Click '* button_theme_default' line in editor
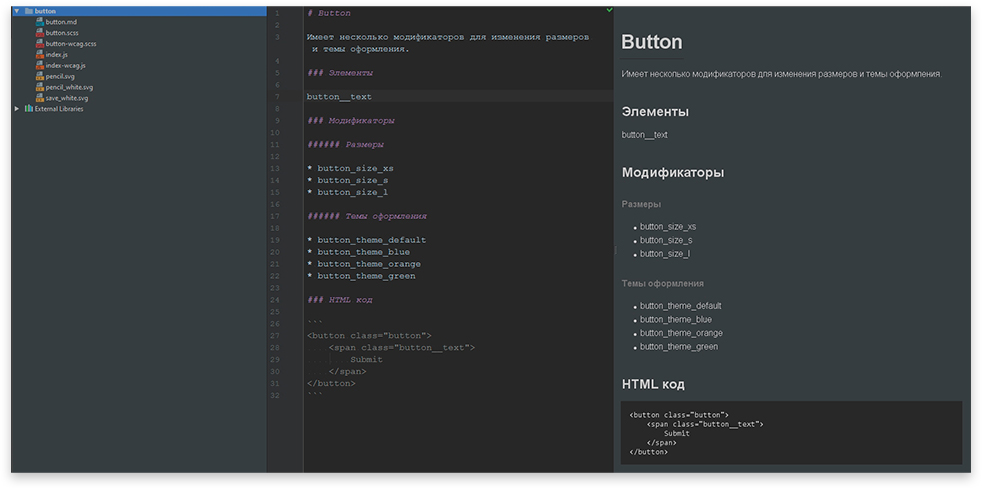983x490 pixels. [x=366, y=240]
